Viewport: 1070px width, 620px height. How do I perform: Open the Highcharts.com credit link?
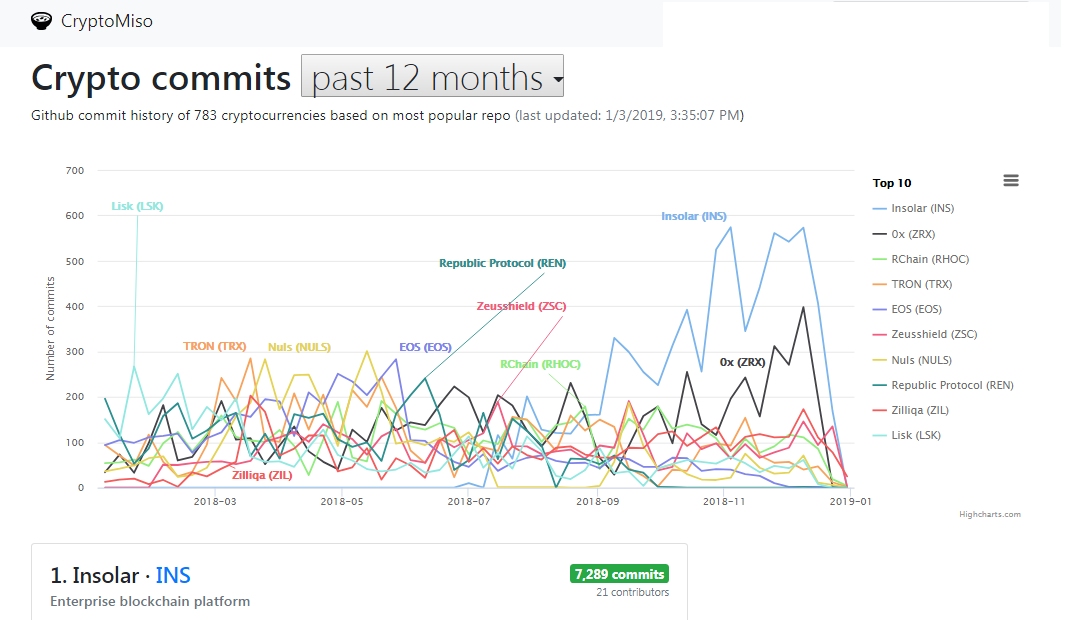[x=989, y=514]
